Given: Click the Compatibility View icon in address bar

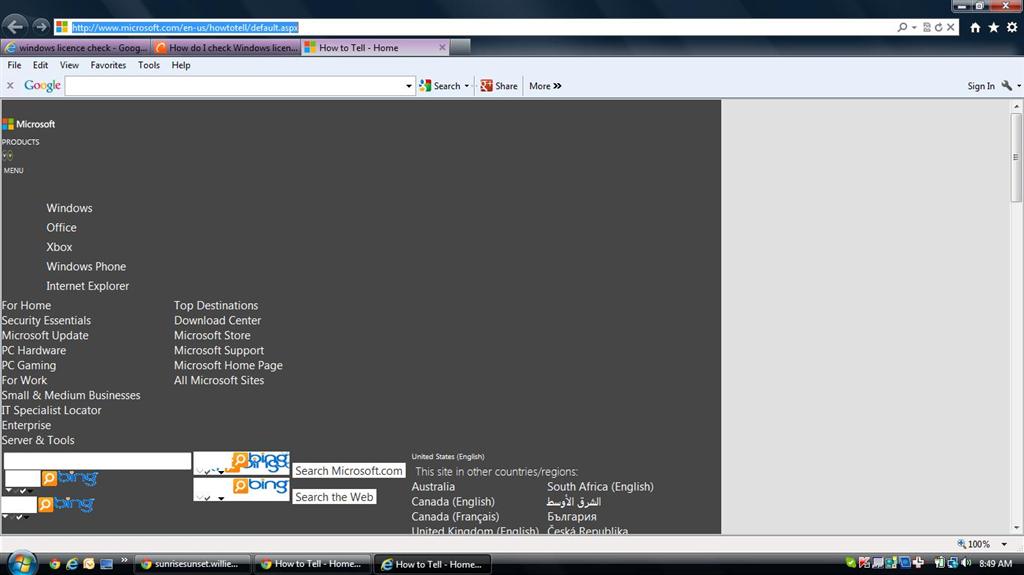Looking at the screenshot, I should click(927, 27).
